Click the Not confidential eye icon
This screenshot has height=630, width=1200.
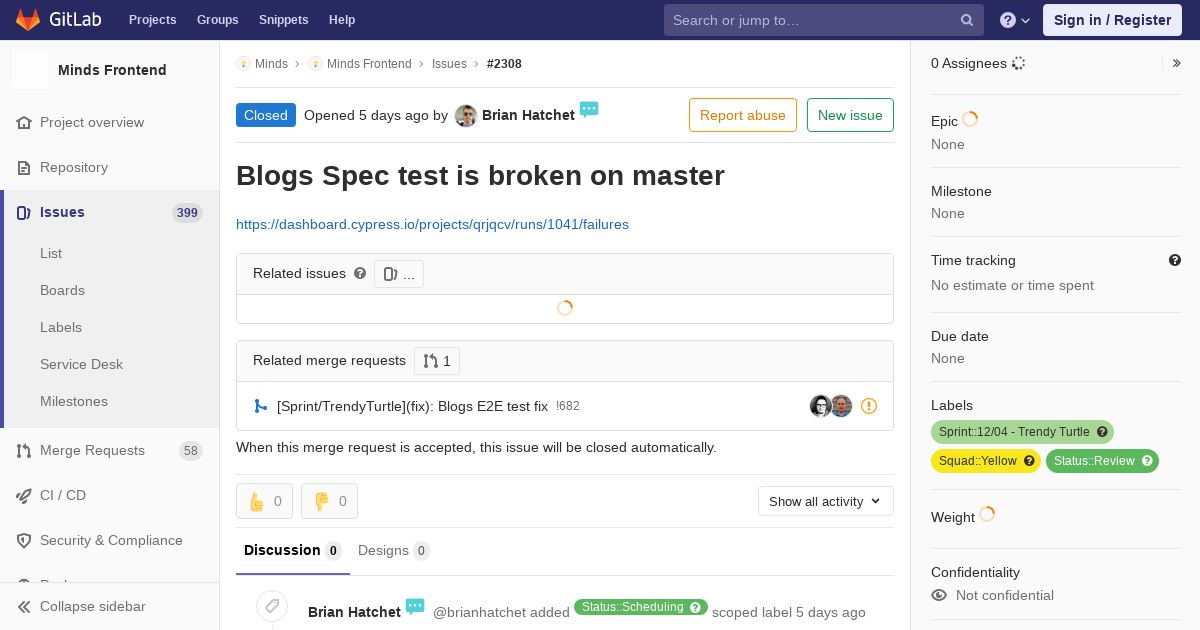point(939,595)
